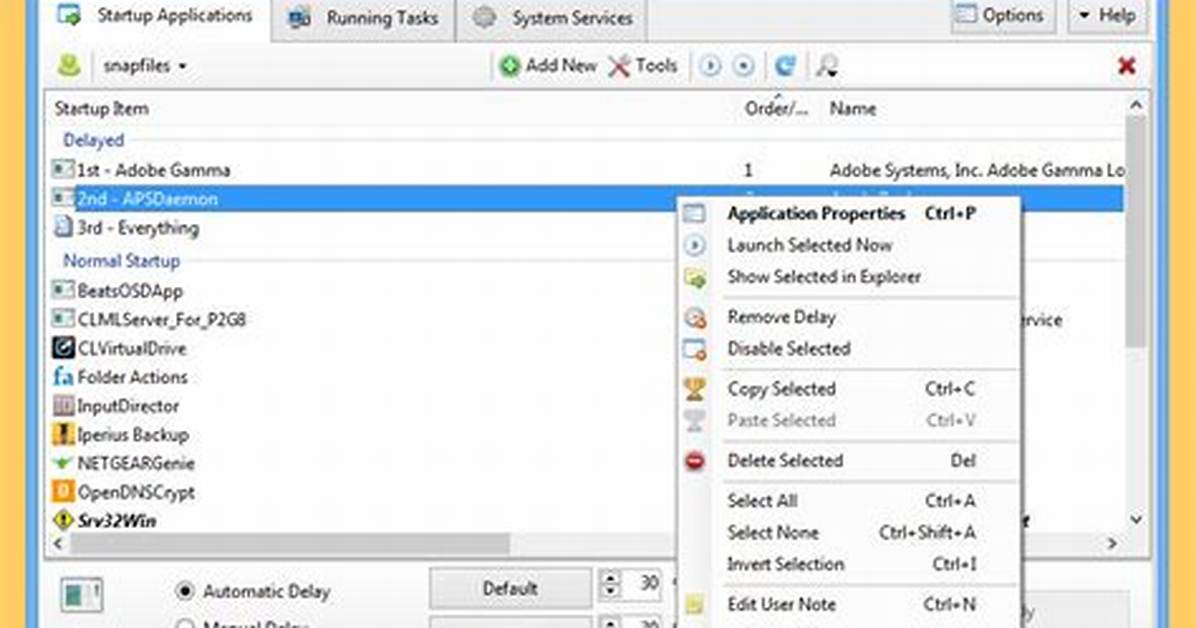The width and height of the screenshot is (1196, 628).
Task: Click the Show in Explorer folder icon
Action: tap(695, 278)
